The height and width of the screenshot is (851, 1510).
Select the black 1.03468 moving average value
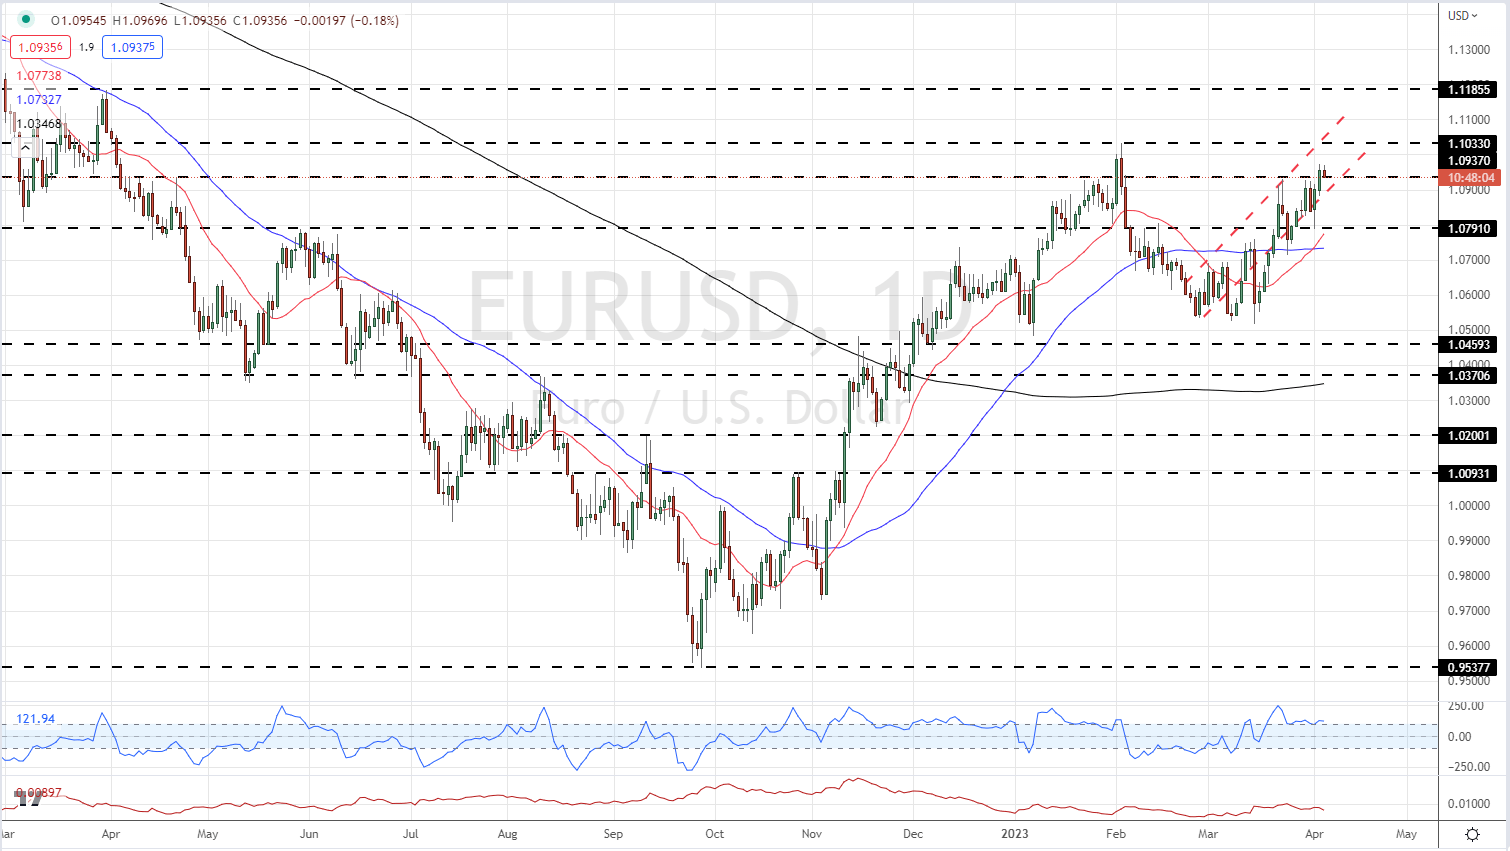pos(39,124)
